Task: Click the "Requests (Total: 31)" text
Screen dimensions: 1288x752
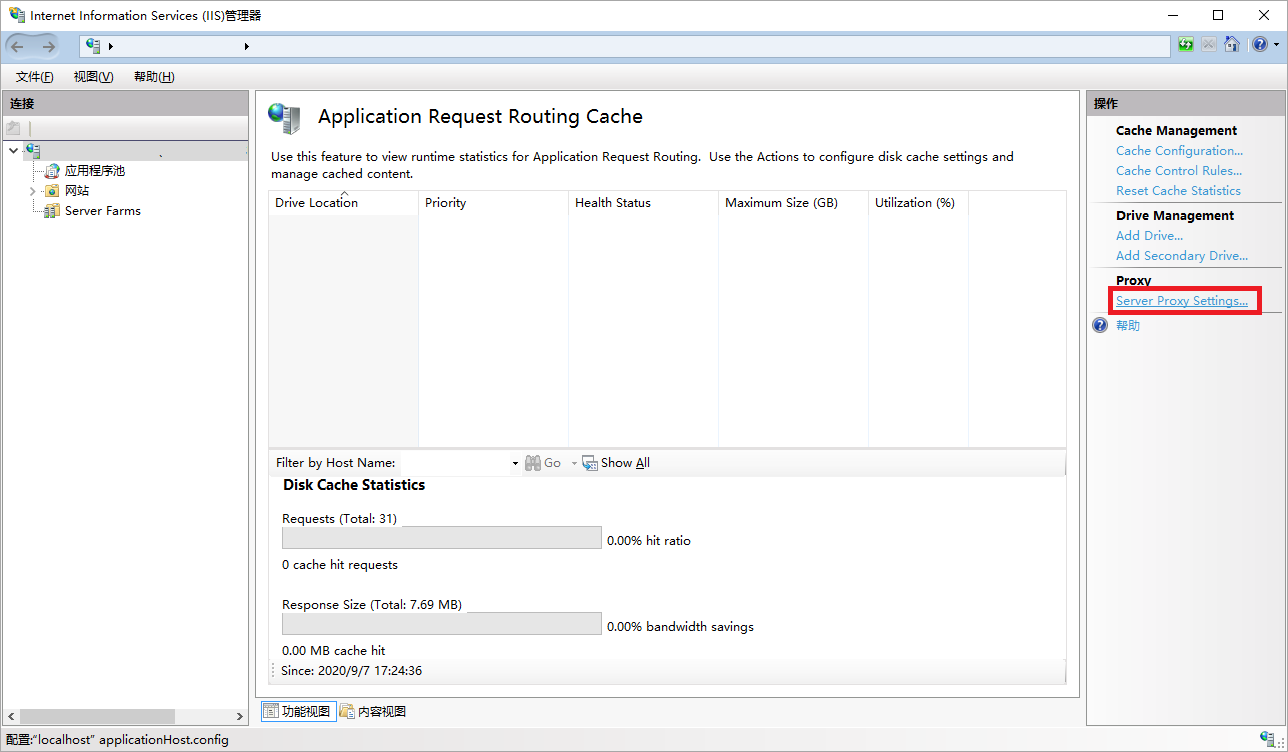Action: (x=340, y=519)
